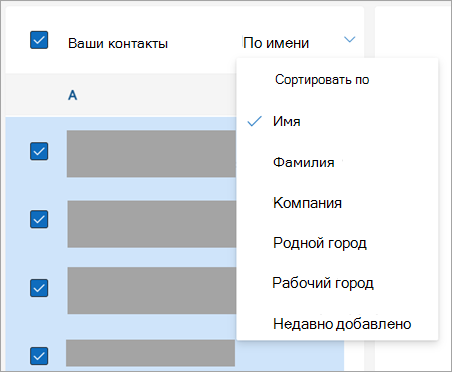Uncheck the select-all checkbox beside Ваши контакты
The image size is (452, 372).
[x=39, y=40]
